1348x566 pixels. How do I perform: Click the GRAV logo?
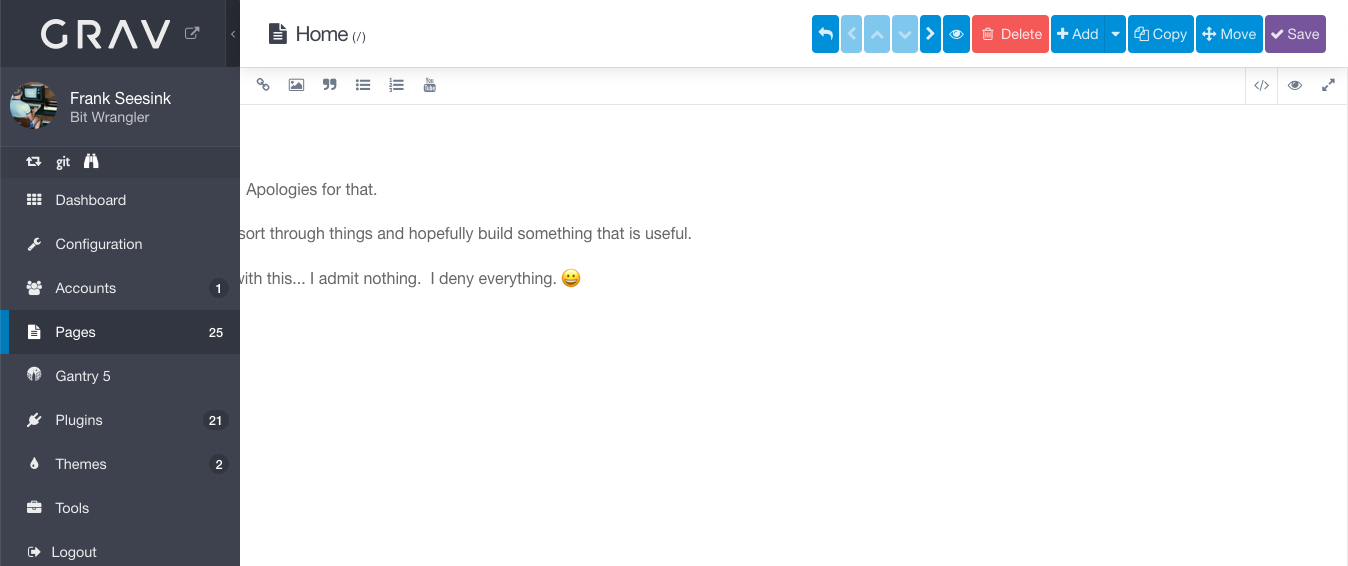[x=105, y=35]
